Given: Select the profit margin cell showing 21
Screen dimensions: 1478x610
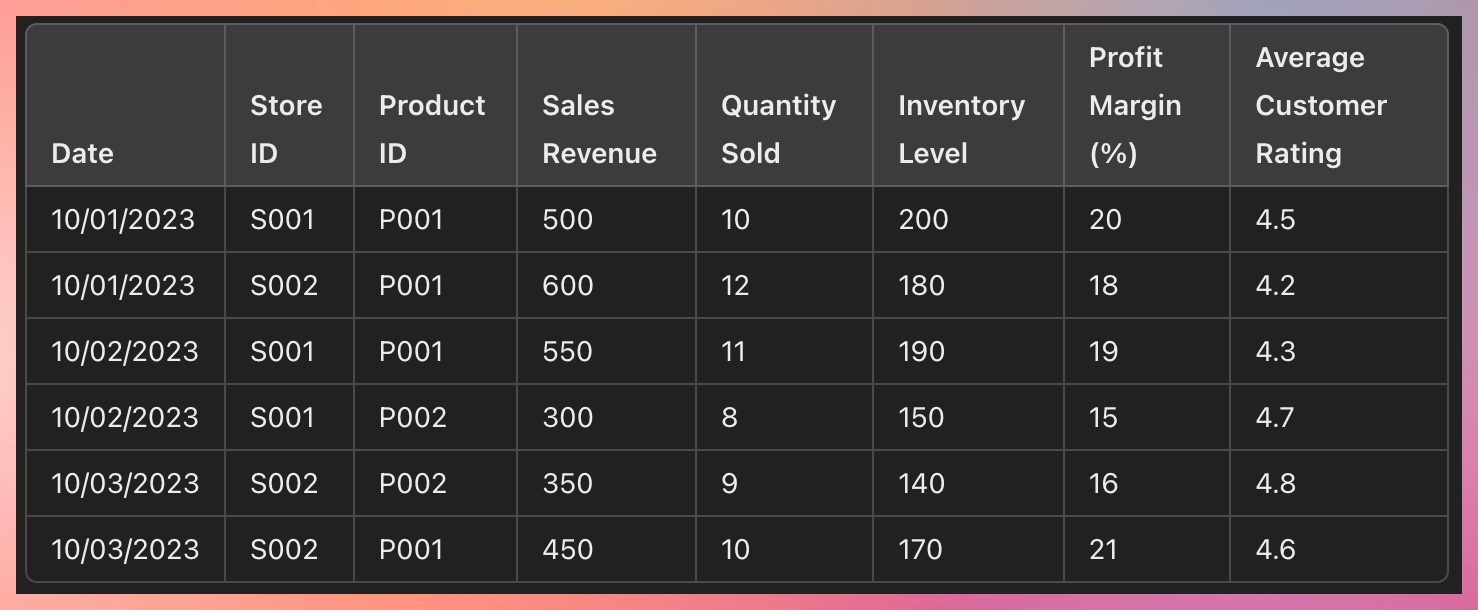Looking at the screenshot, I should point(1103,550).
